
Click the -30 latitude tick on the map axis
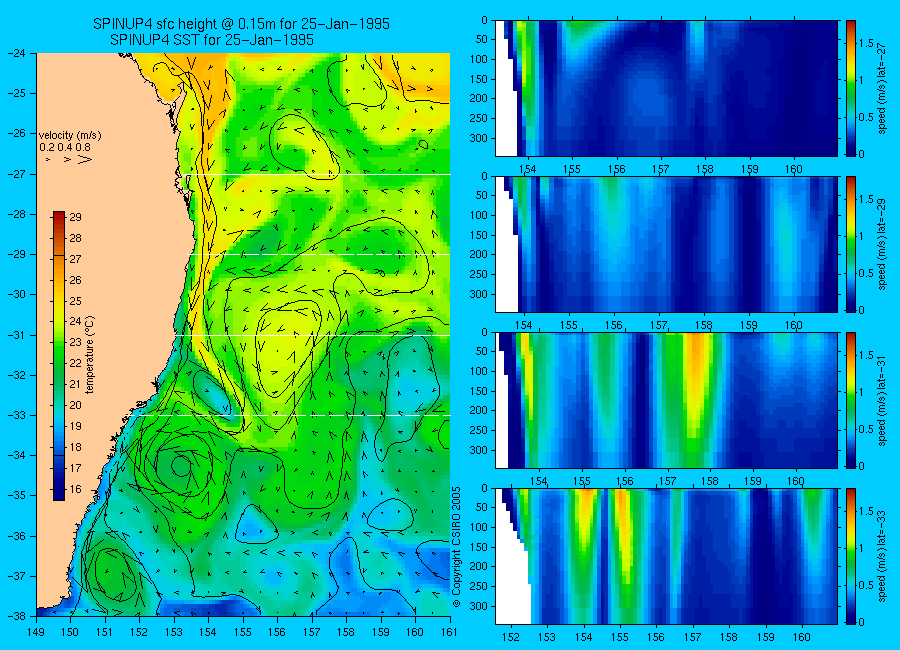(17, 295)
